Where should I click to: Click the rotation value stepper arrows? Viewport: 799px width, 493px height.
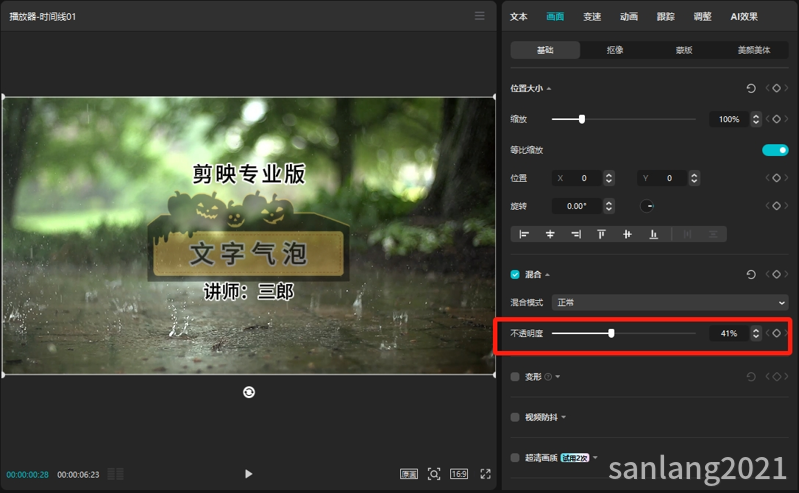pyautogui.click(x=608, y=206)
